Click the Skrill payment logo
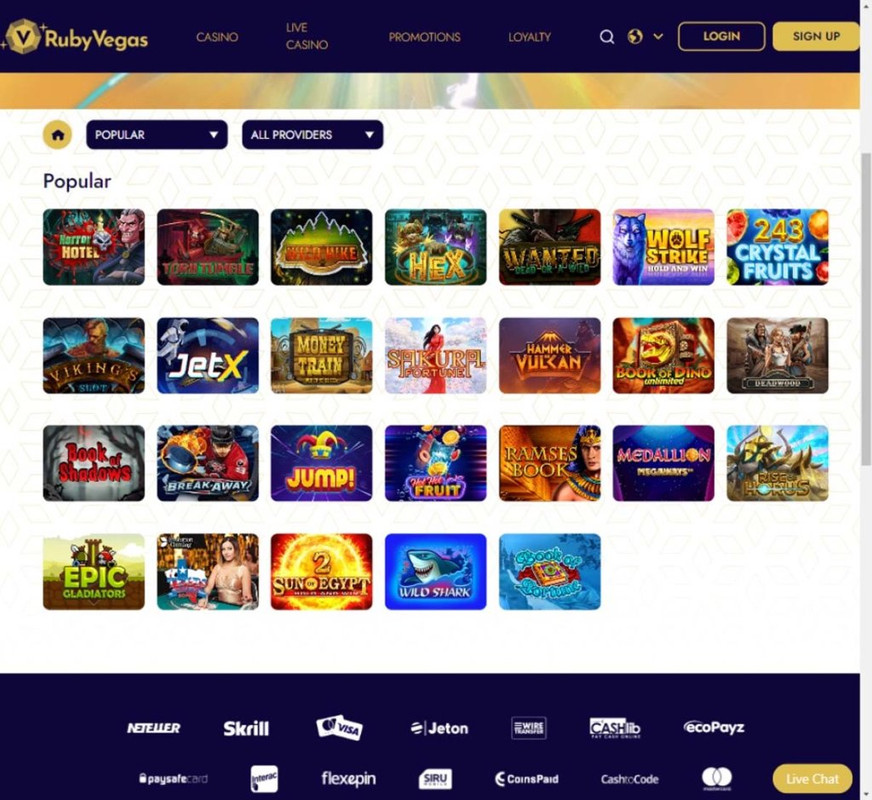 point(246,728)
